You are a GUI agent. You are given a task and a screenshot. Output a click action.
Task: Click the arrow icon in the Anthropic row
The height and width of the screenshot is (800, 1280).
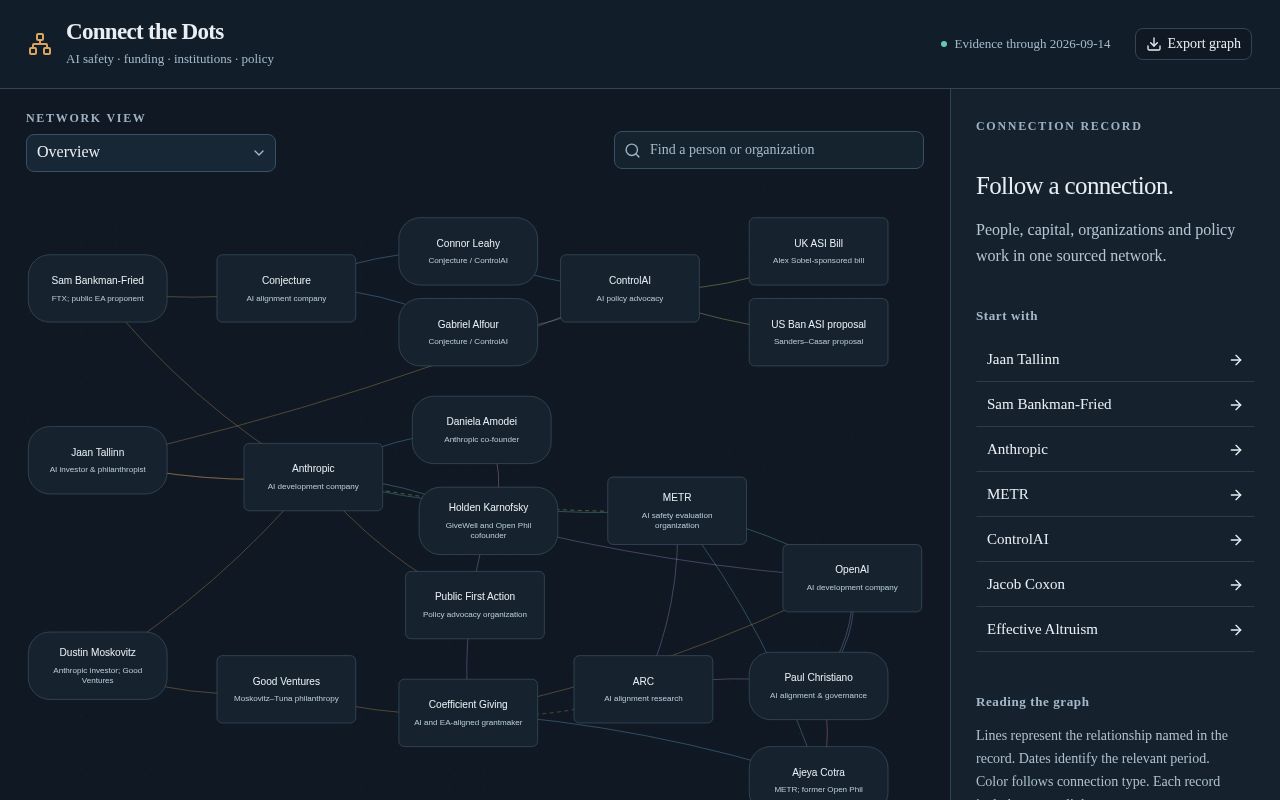point(1236,450)
